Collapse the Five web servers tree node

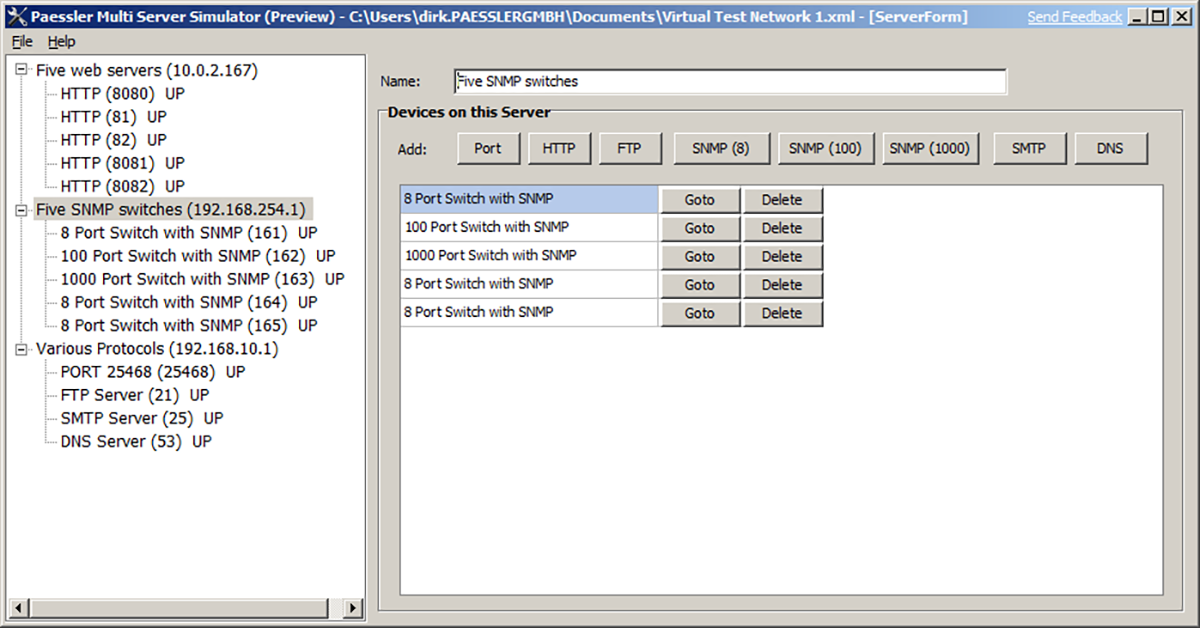(x=22, y=70)
